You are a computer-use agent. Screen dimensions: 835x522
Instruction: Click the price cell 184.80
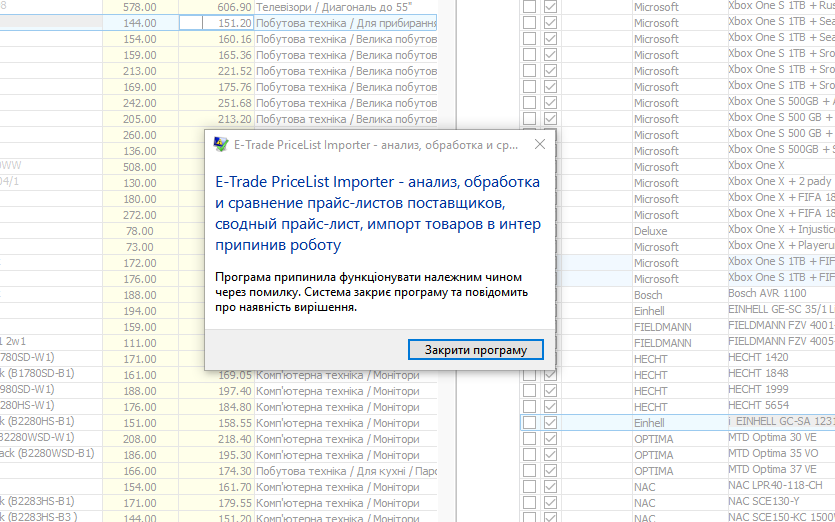click(216, 407)
